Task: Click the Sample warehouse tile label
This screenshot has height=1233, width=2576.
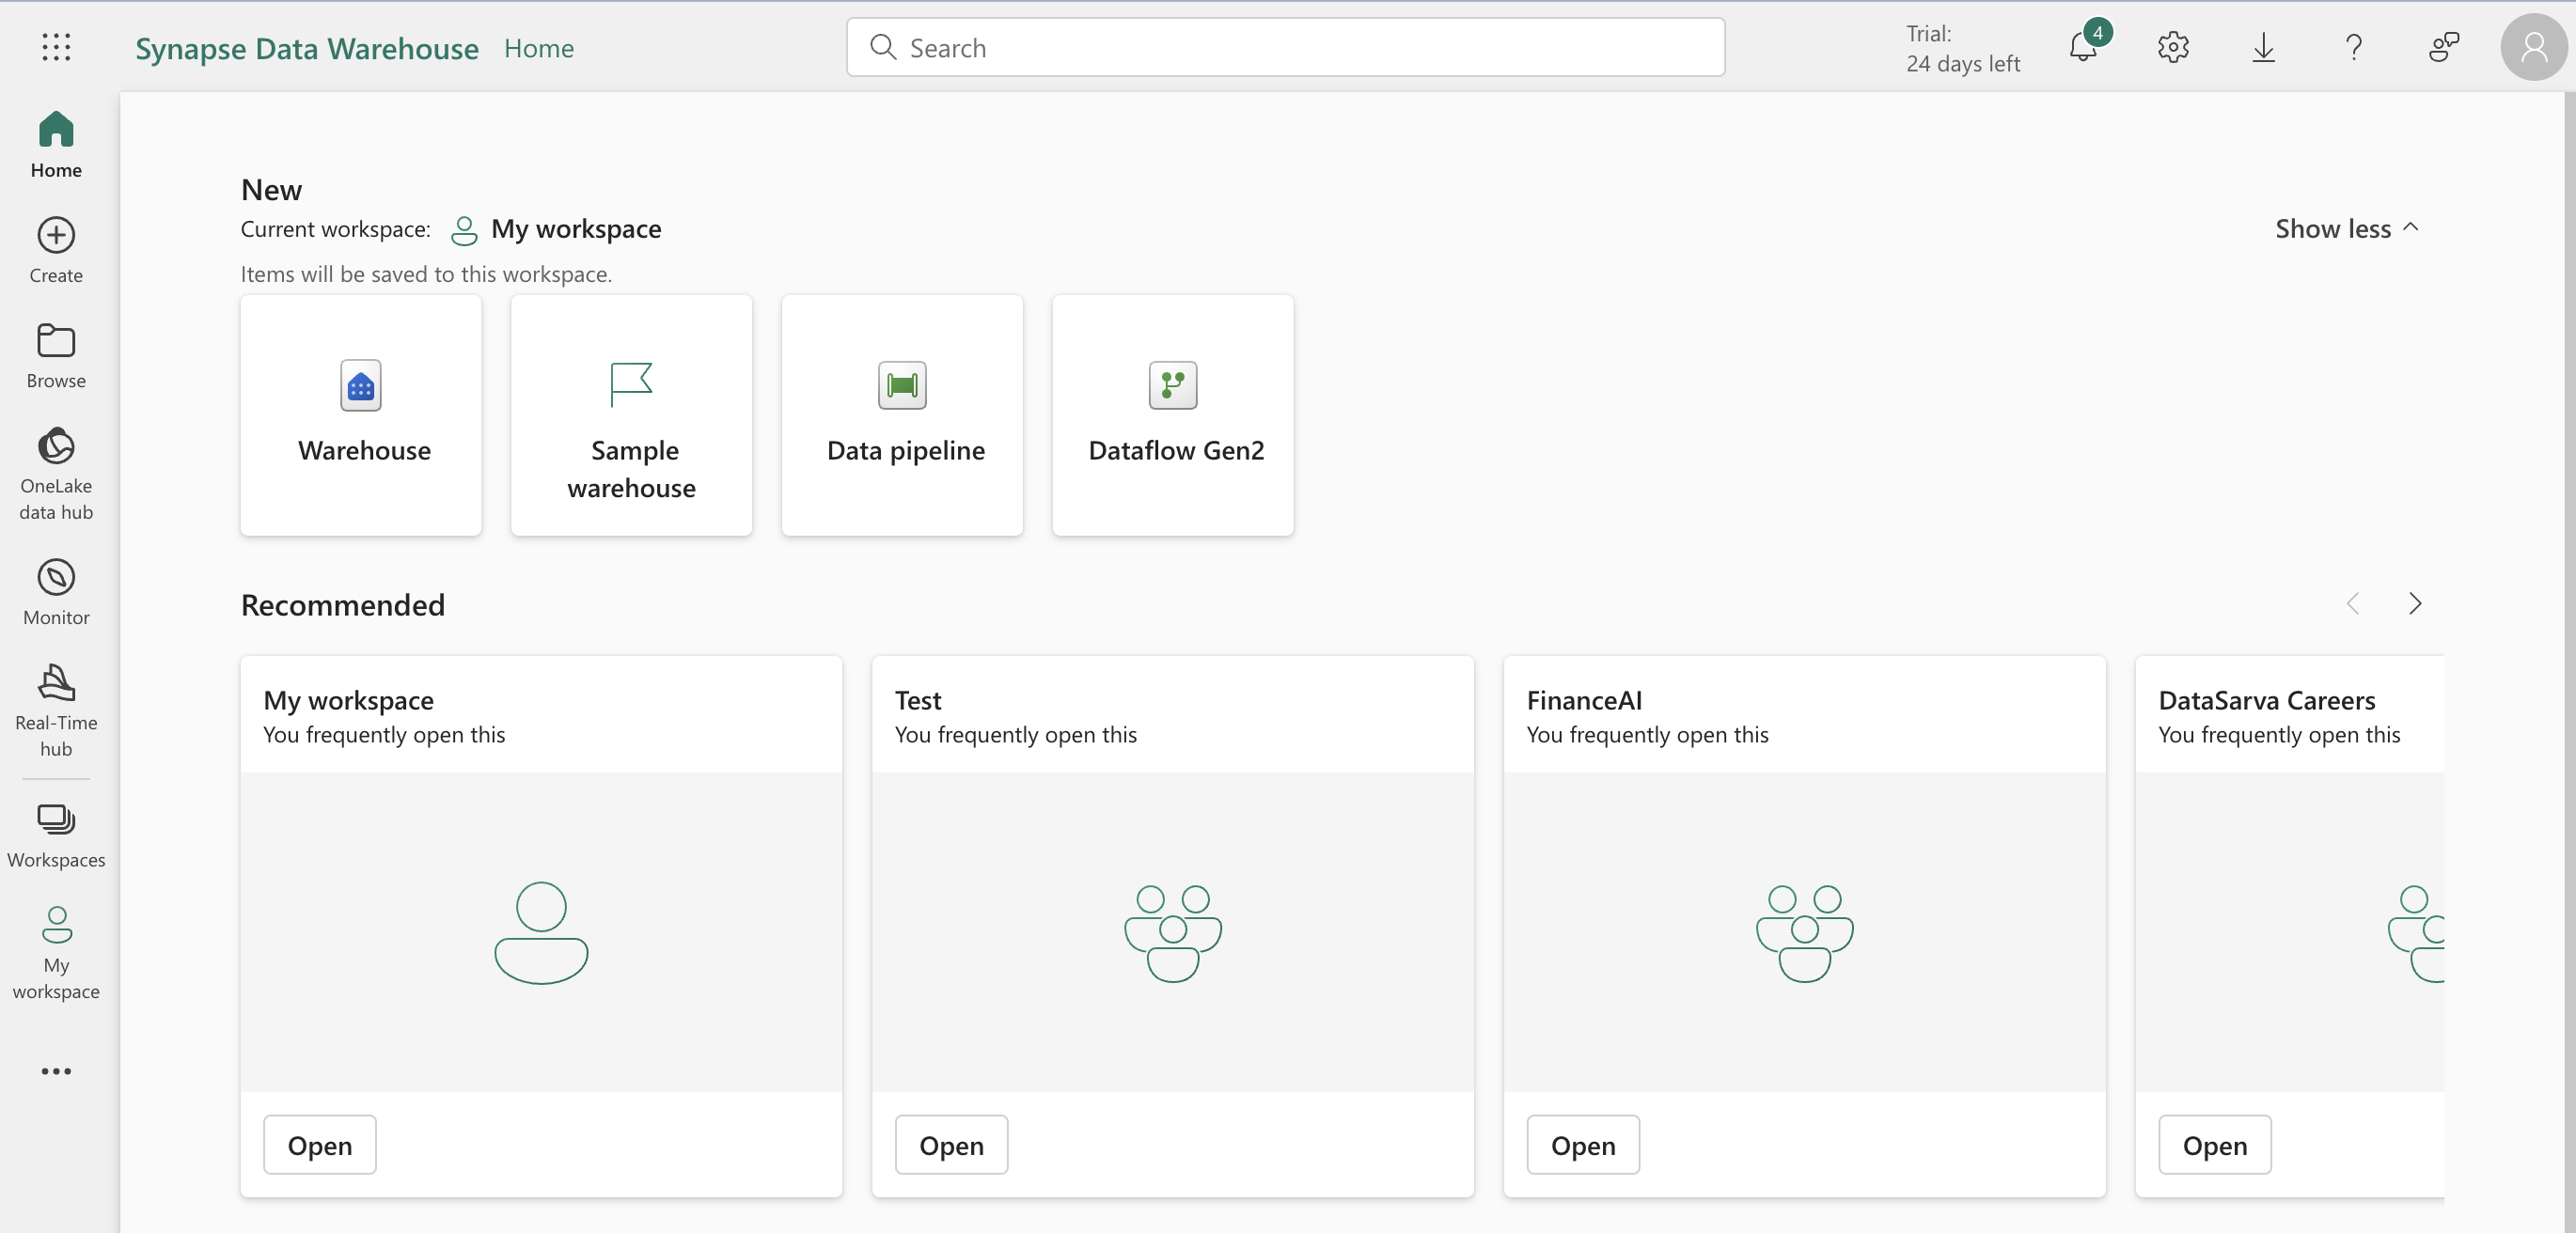Action: click(632, 469)
